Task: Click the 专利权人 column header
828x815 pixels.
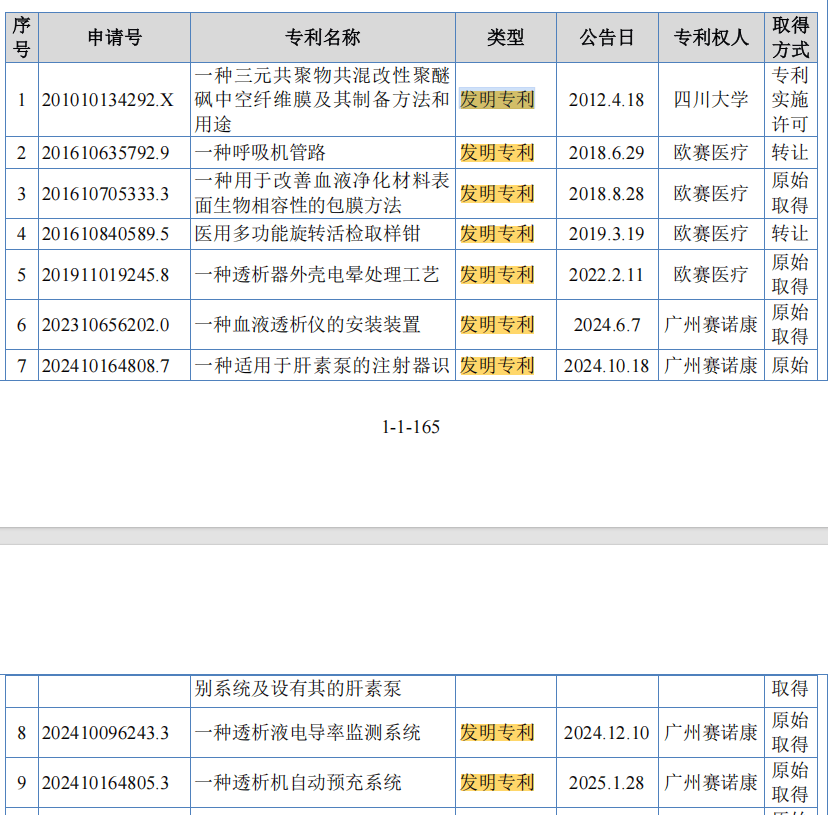Action: [711, 38]
